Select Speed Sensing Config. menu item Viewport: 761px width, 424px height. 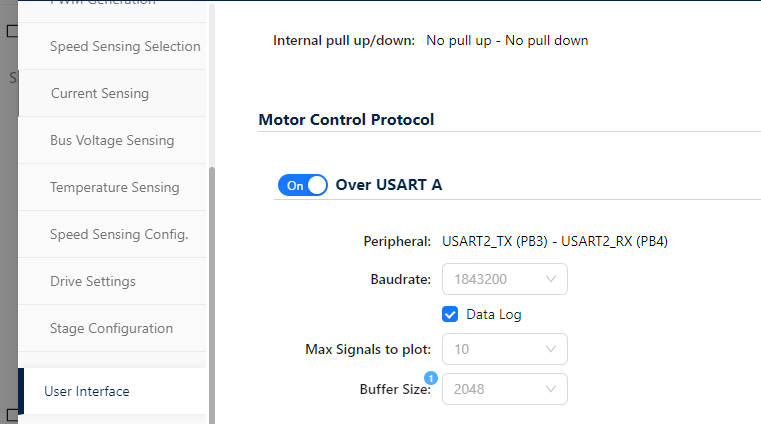click(x=119, y=234)
